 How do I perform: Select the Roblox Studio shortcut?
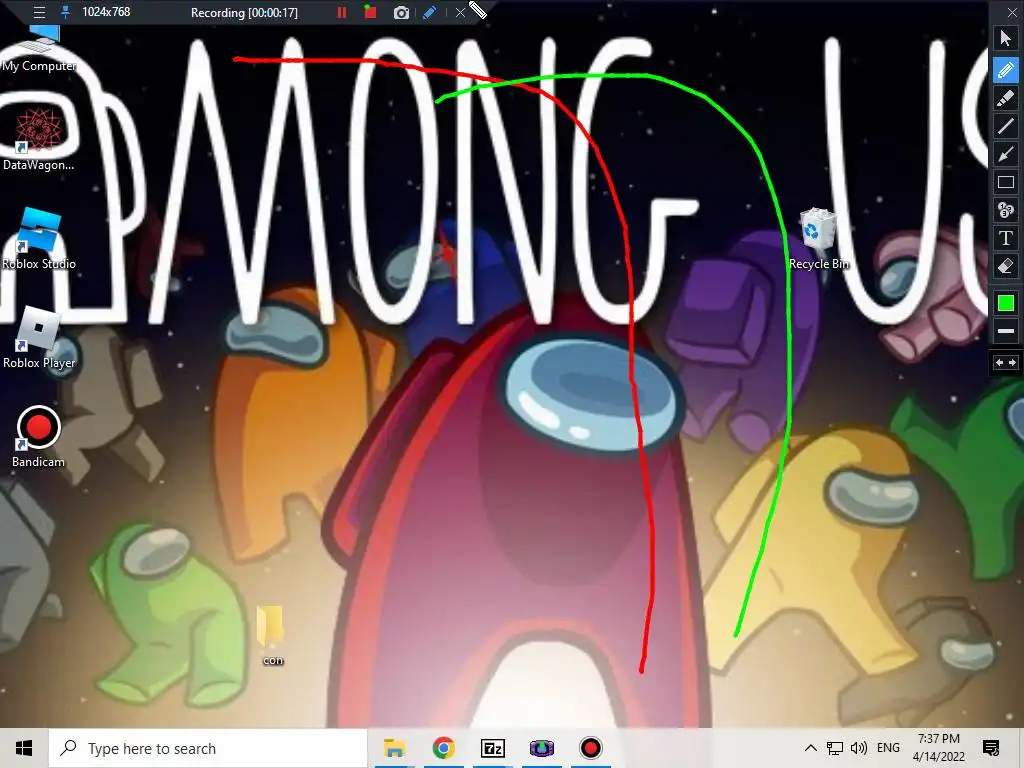pos(39,238)
